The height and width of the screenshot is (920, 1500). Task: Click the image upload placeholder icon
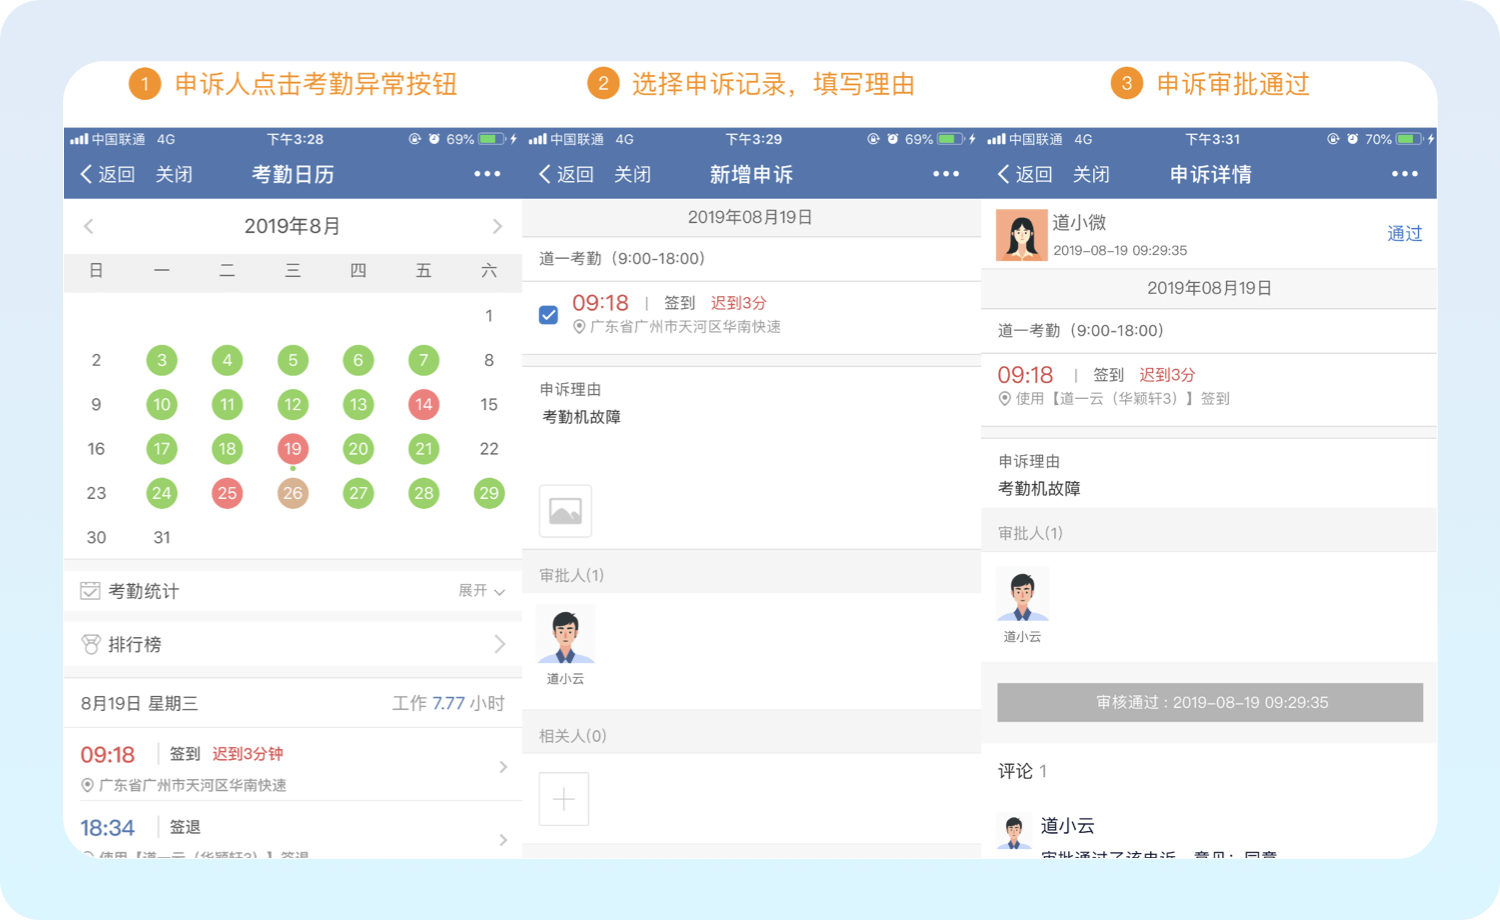tap(565, 511)
